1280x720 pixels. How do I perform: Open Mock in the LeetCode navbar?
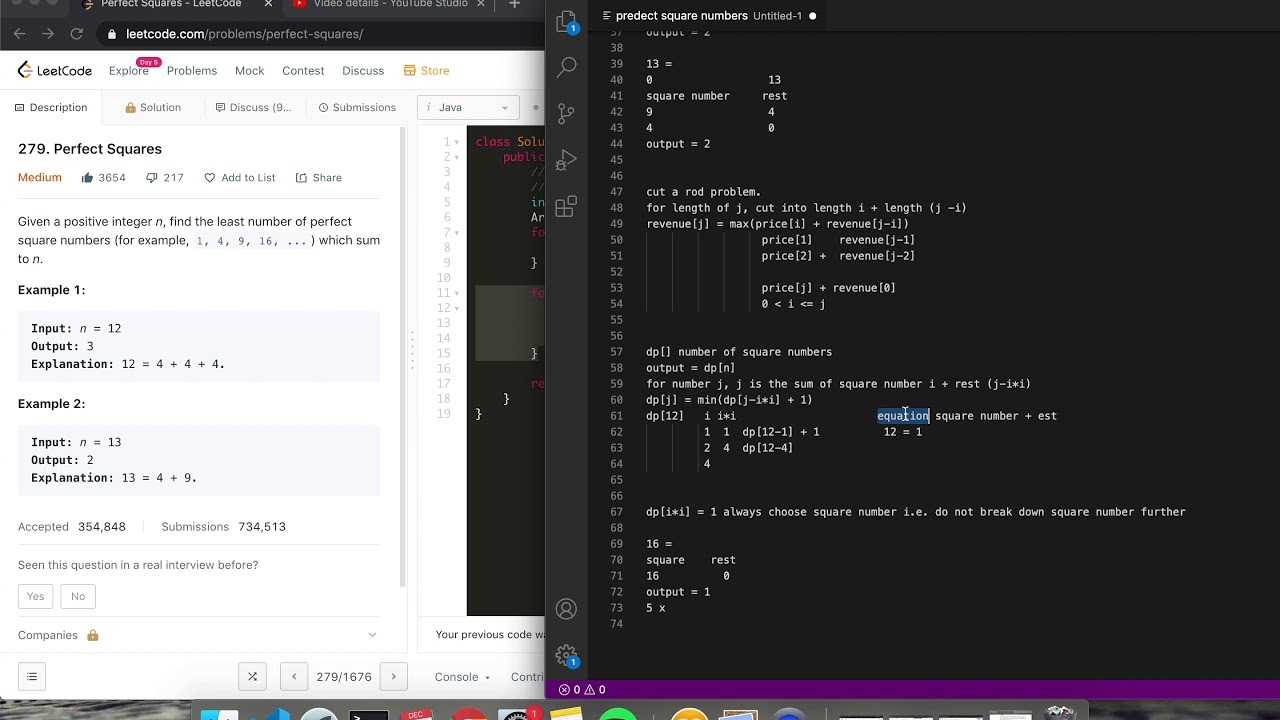coord(250,71)
